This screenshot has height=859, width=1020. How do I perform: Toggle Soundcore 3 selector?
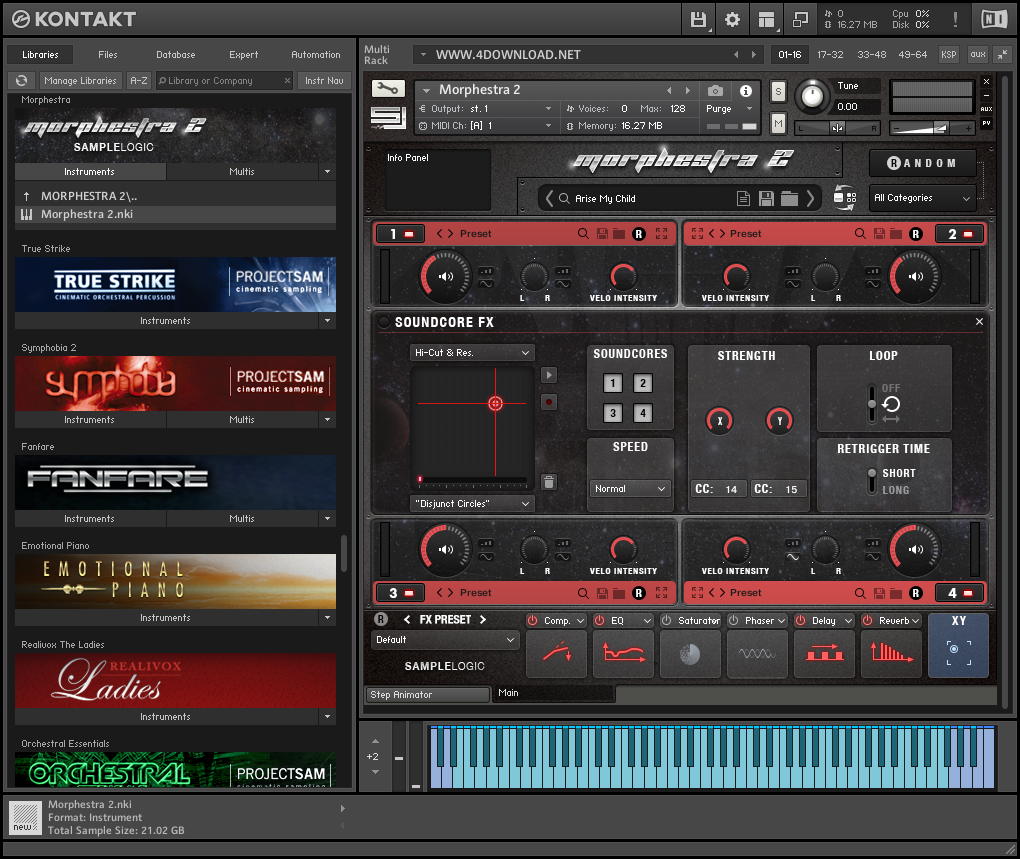[x=612, y=413]
